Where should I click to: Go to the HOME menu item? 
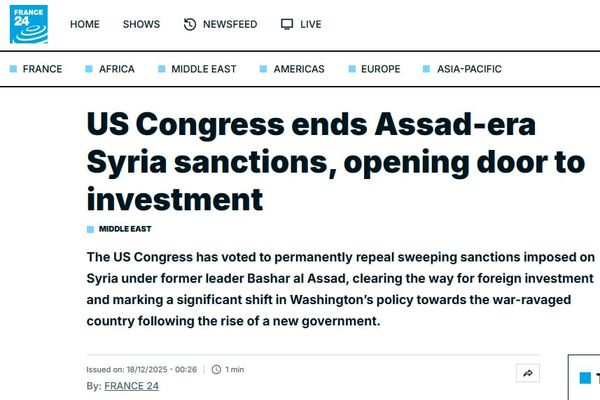point(85,24)
